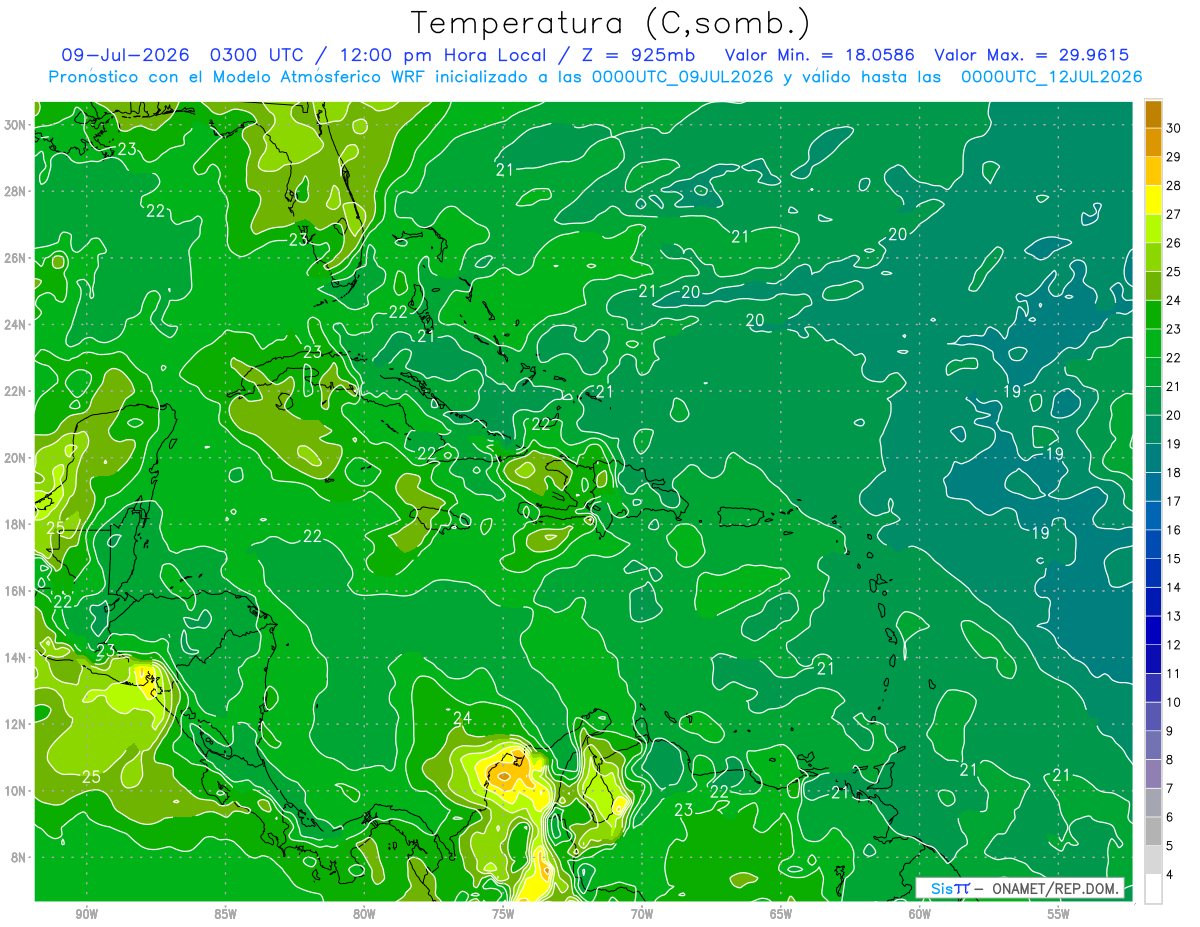The width and height of the screenshot is (1200, 927).
Task: Click the colorbar label 26
Action: [x=1174, y=242]
